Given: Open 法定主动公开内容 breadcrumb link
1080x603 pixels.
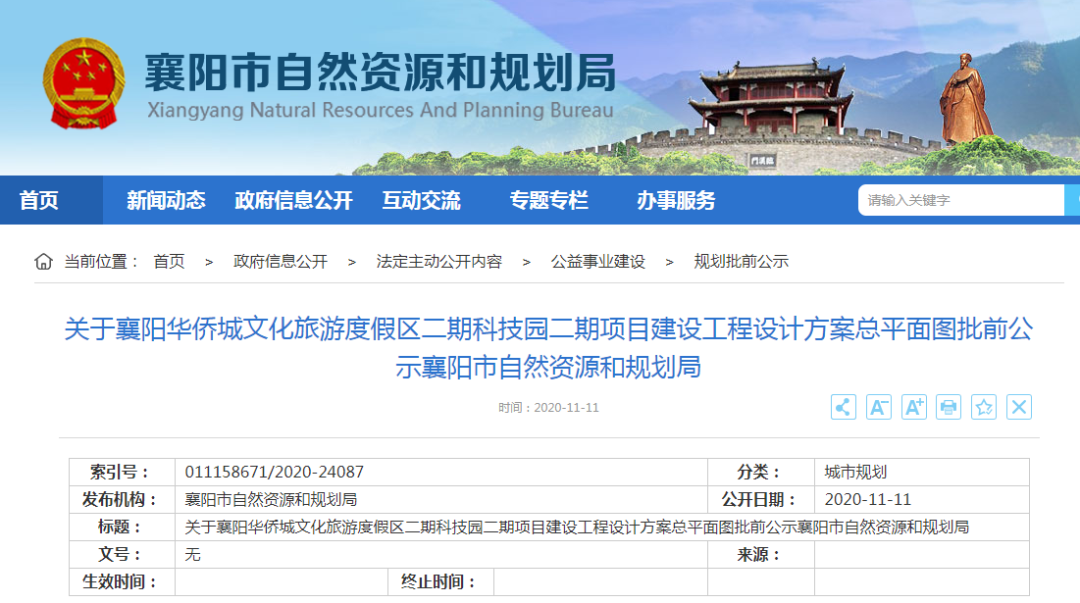Looking at the screenshot, I should pyautogui.click(x=439, y=262).
